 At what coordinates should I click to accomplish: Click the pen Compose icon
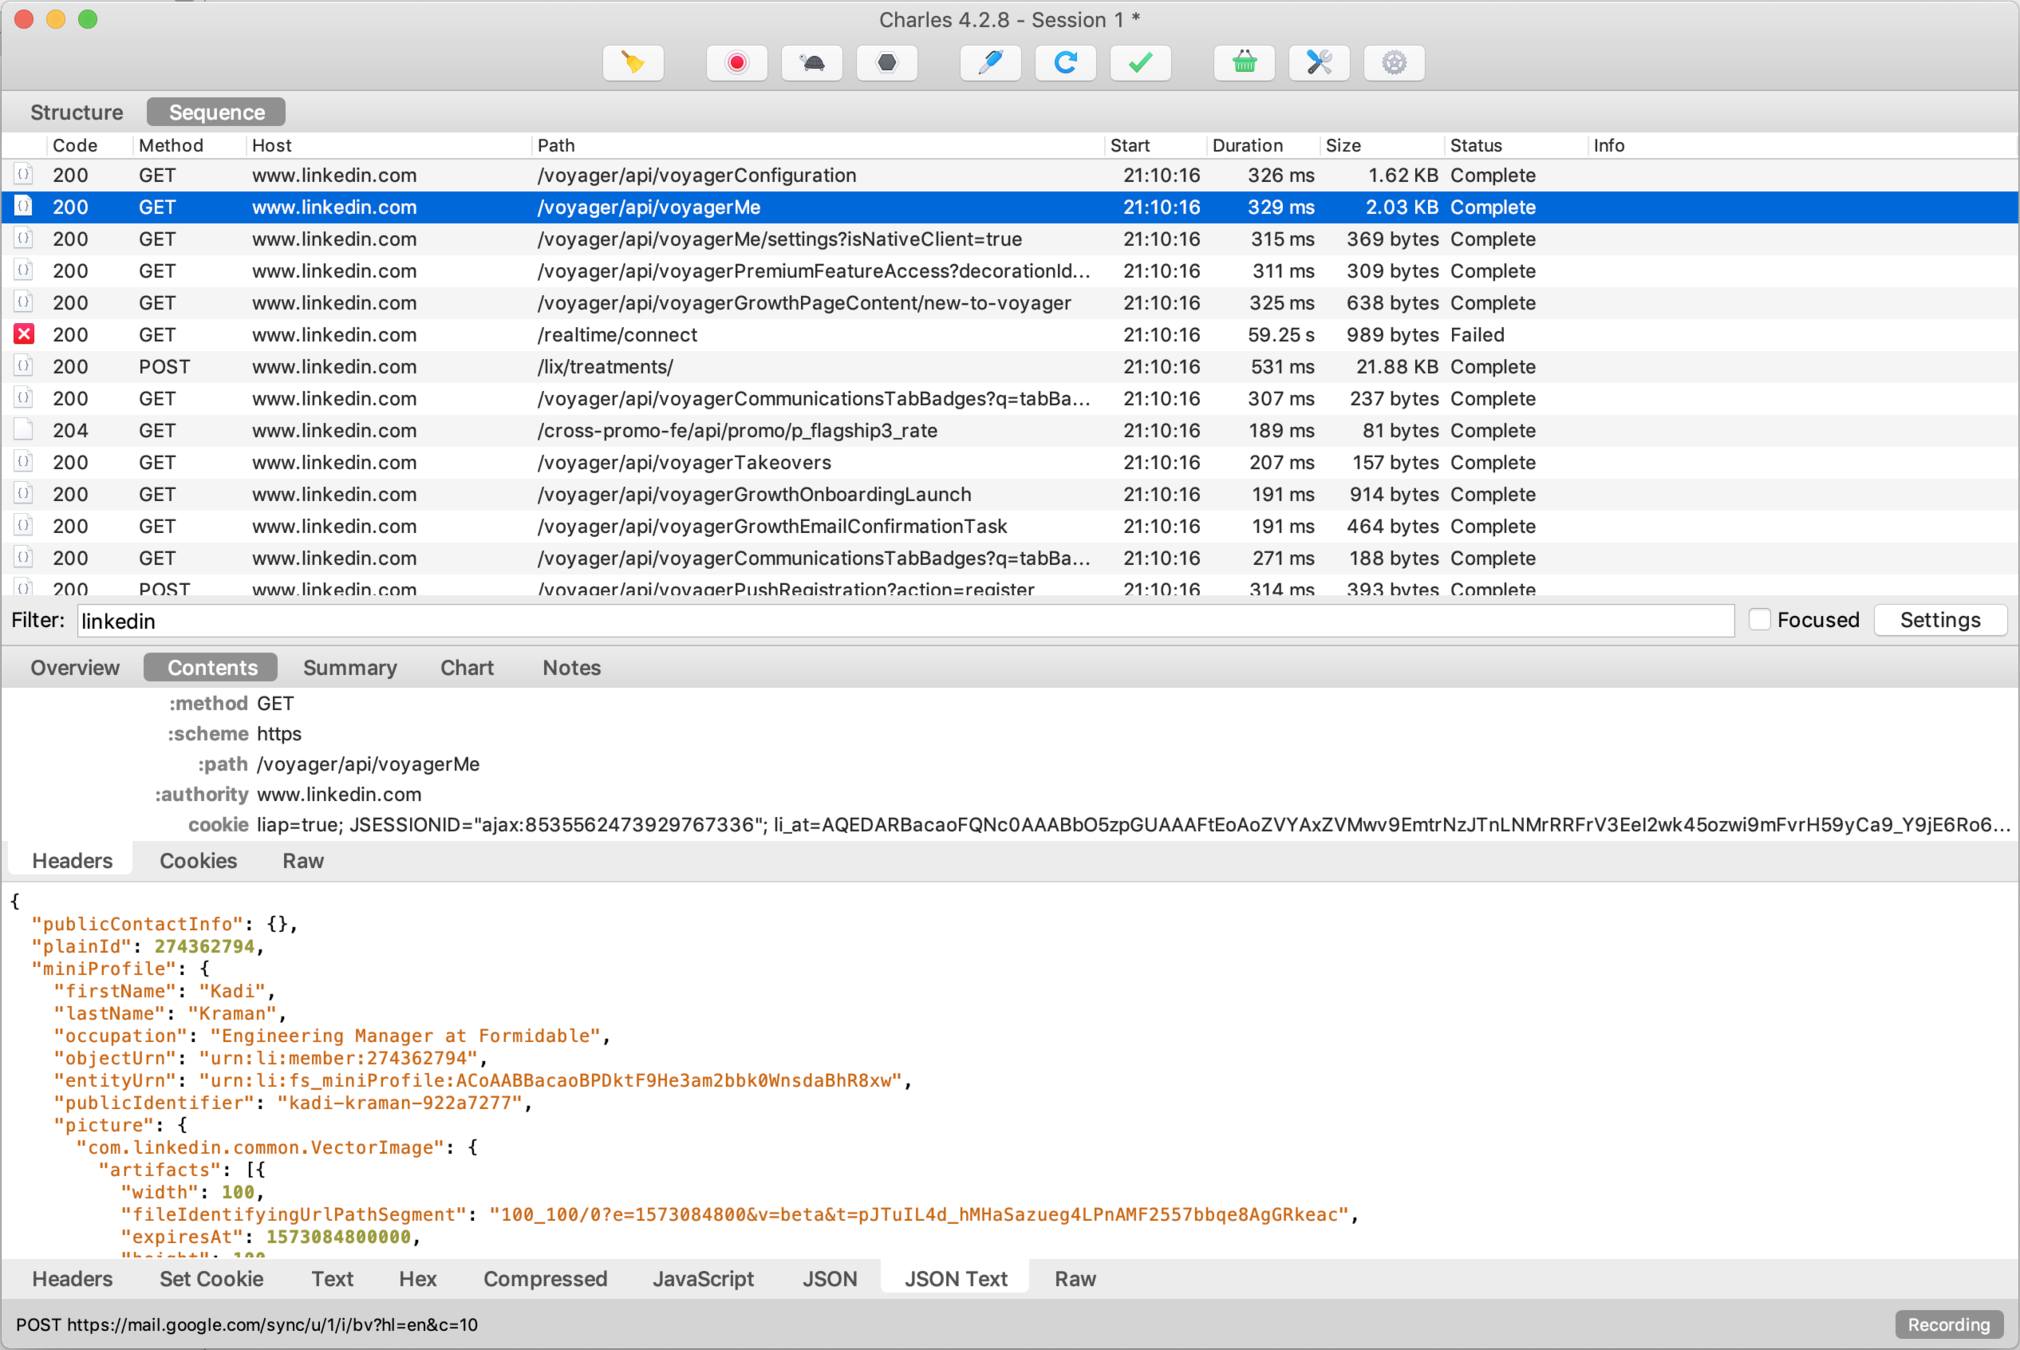990,63
